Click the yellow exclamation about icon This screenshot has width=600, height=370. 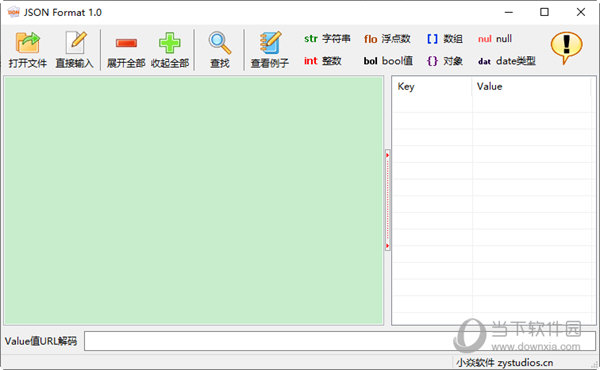pos(566,48)
